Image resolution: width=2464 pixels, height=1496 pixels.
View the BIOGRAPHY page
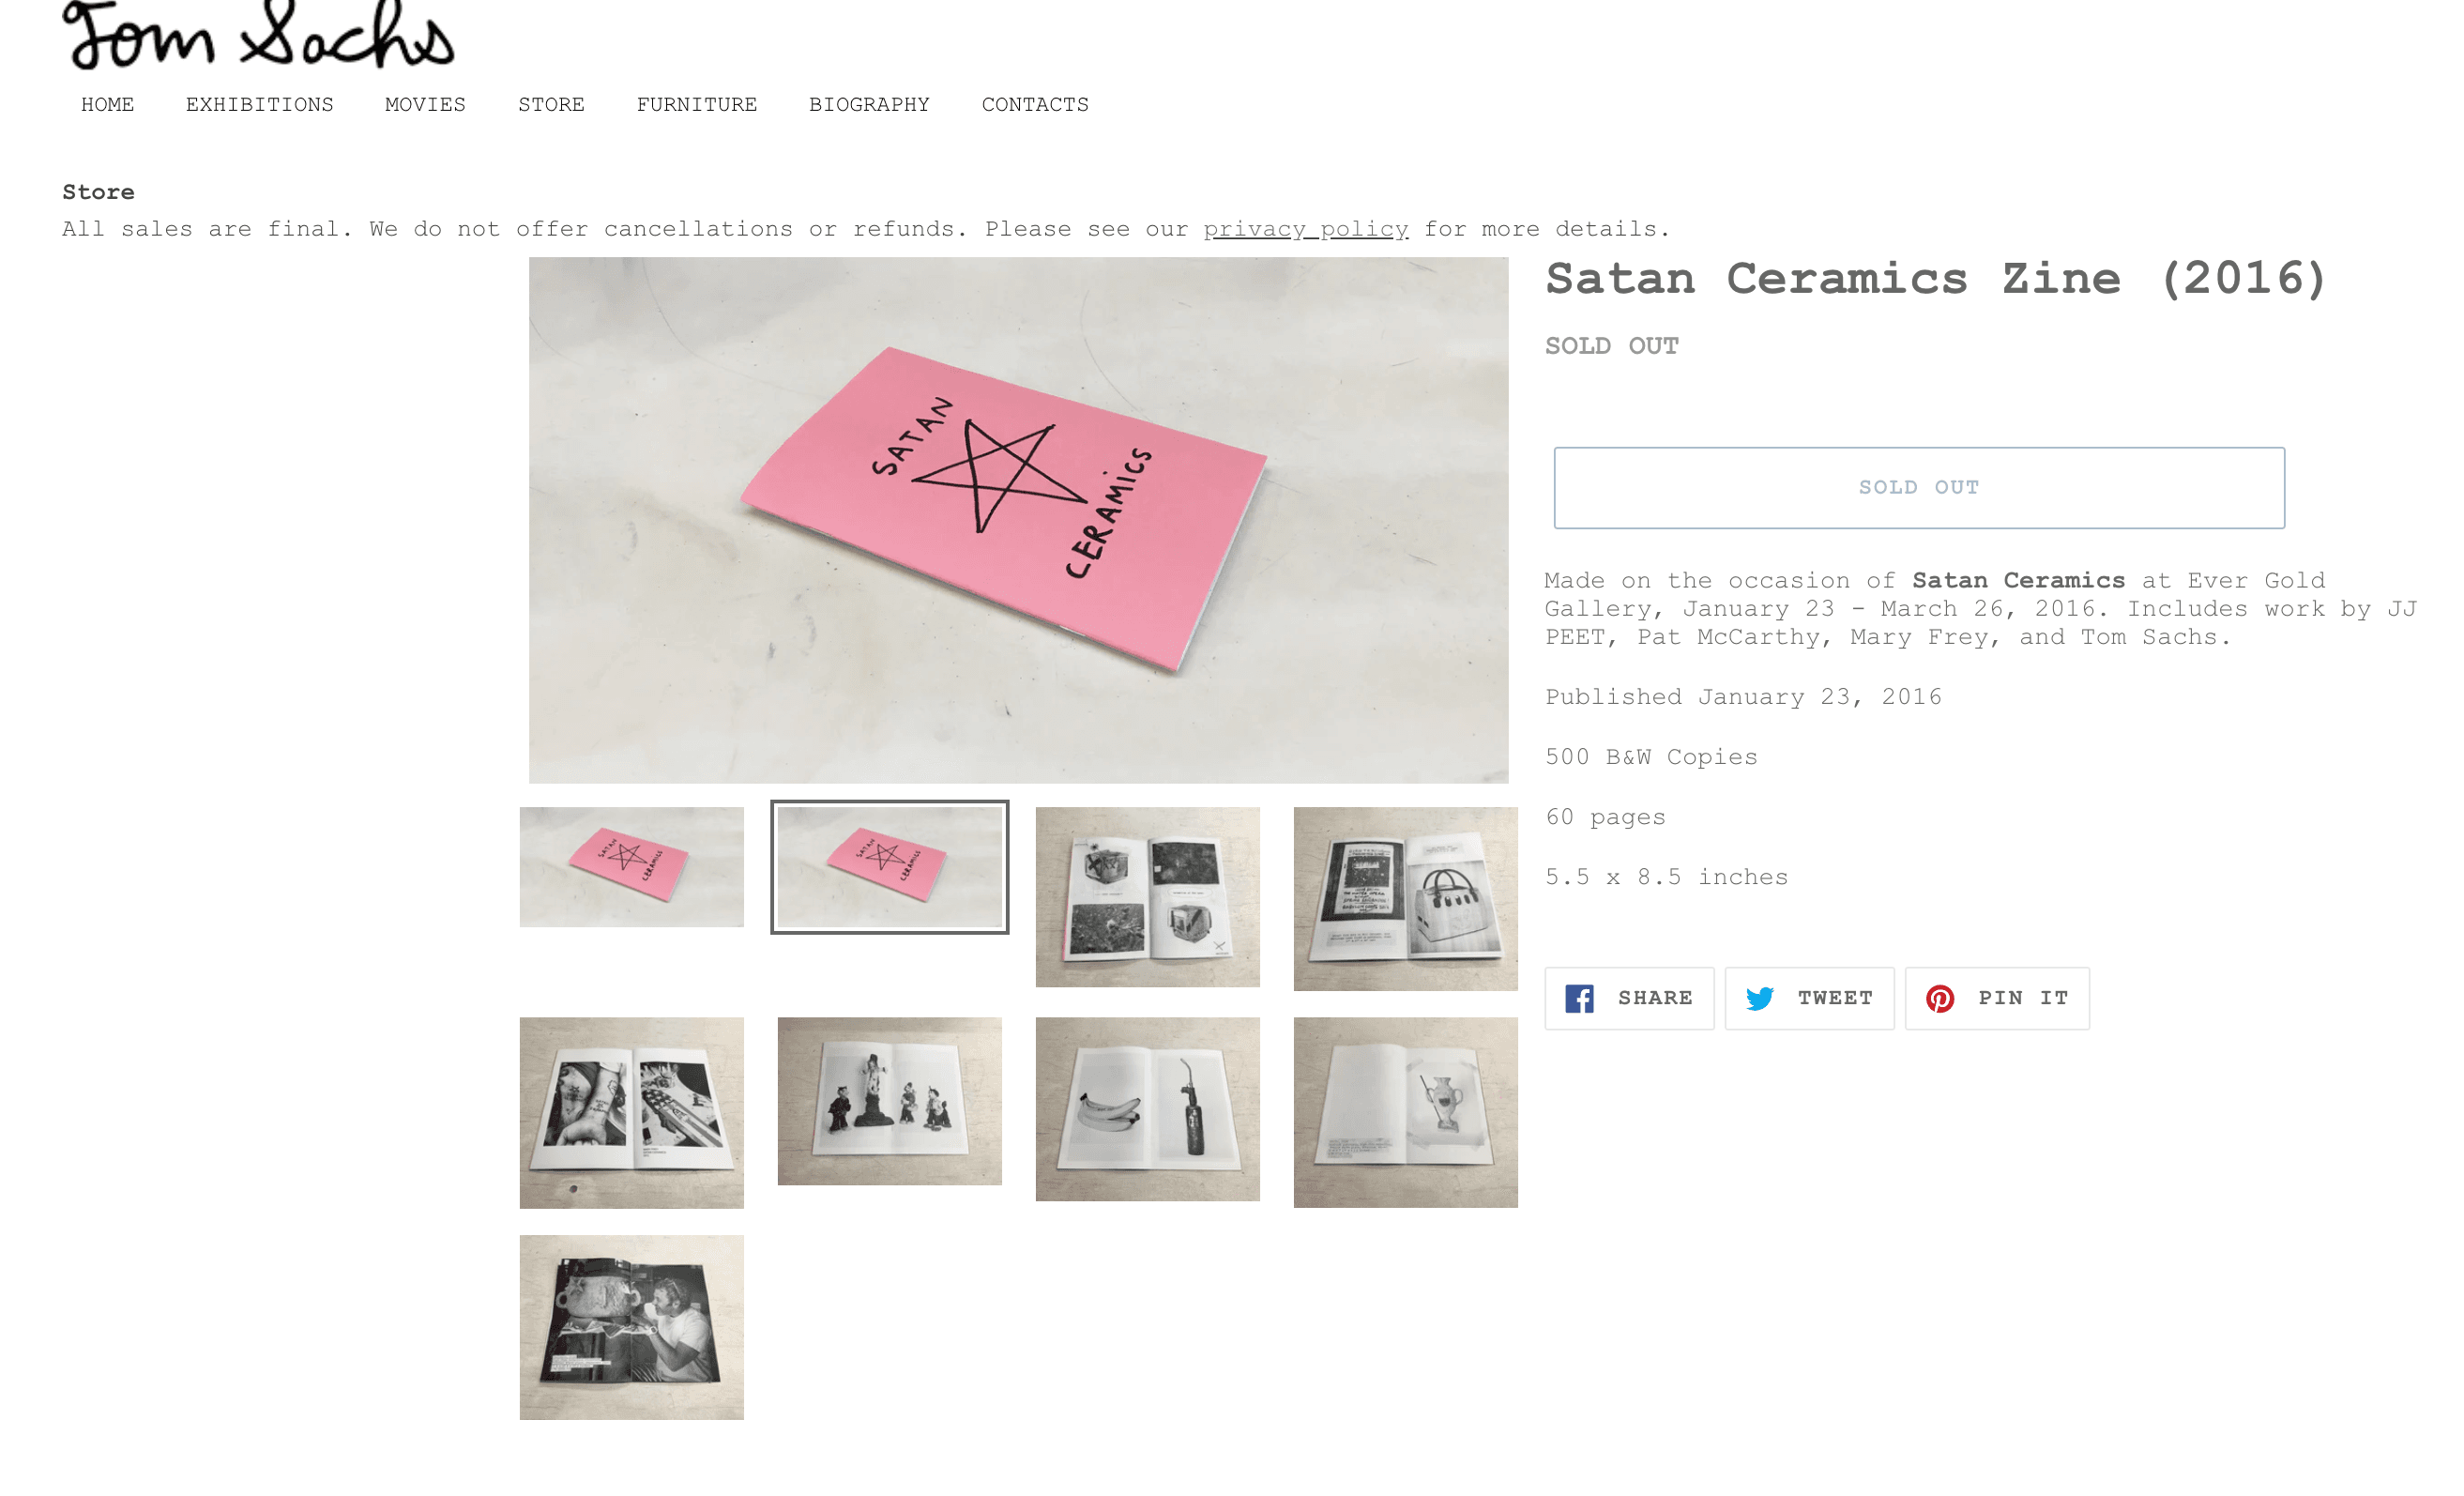click(x=869, y=105)
